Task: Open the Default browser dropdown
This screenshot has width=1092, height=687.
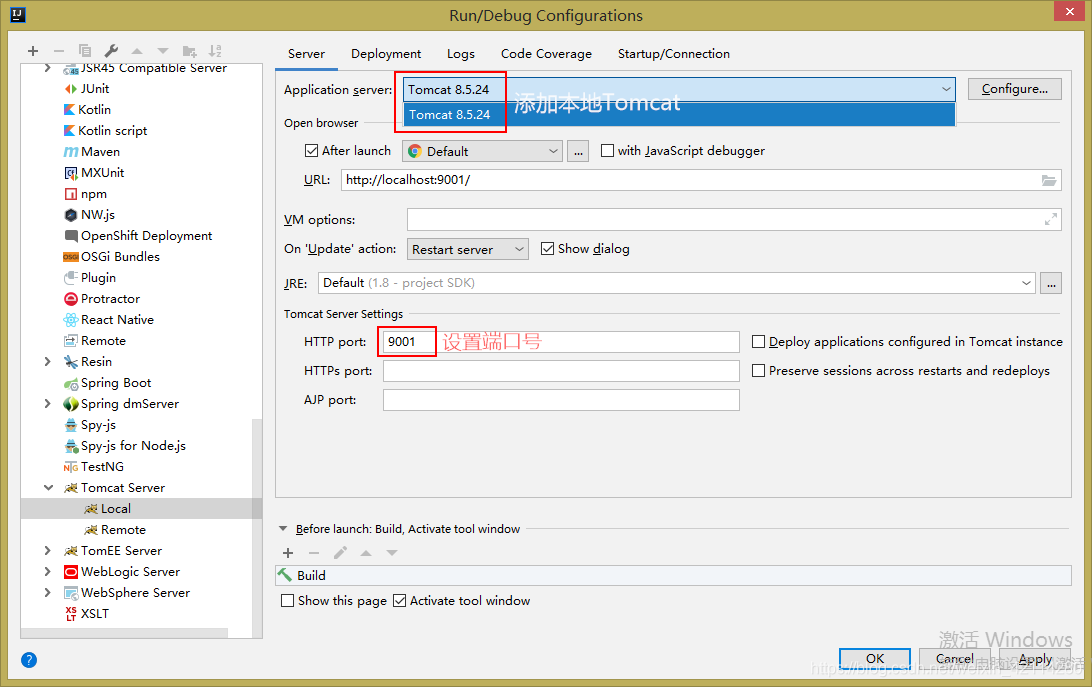Action: pos(482,151)
